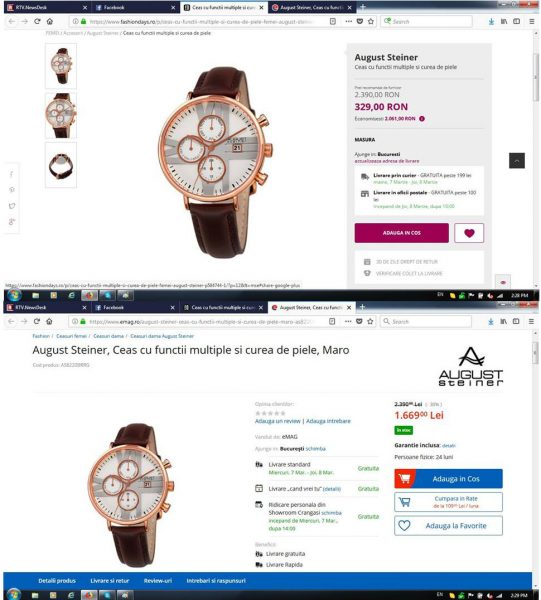Open the hamburger menu in top browser
The width and height of the screenshot is (541, 600).
[532, 21]
